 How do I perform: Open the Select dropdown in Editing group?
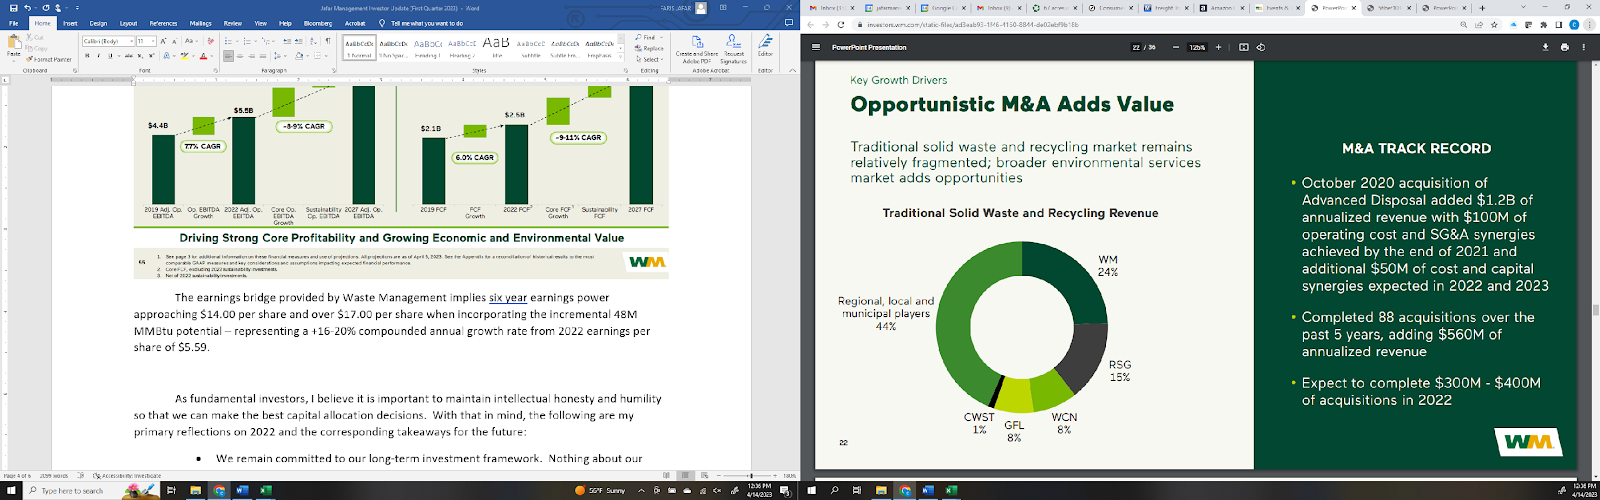pos(650,59)
